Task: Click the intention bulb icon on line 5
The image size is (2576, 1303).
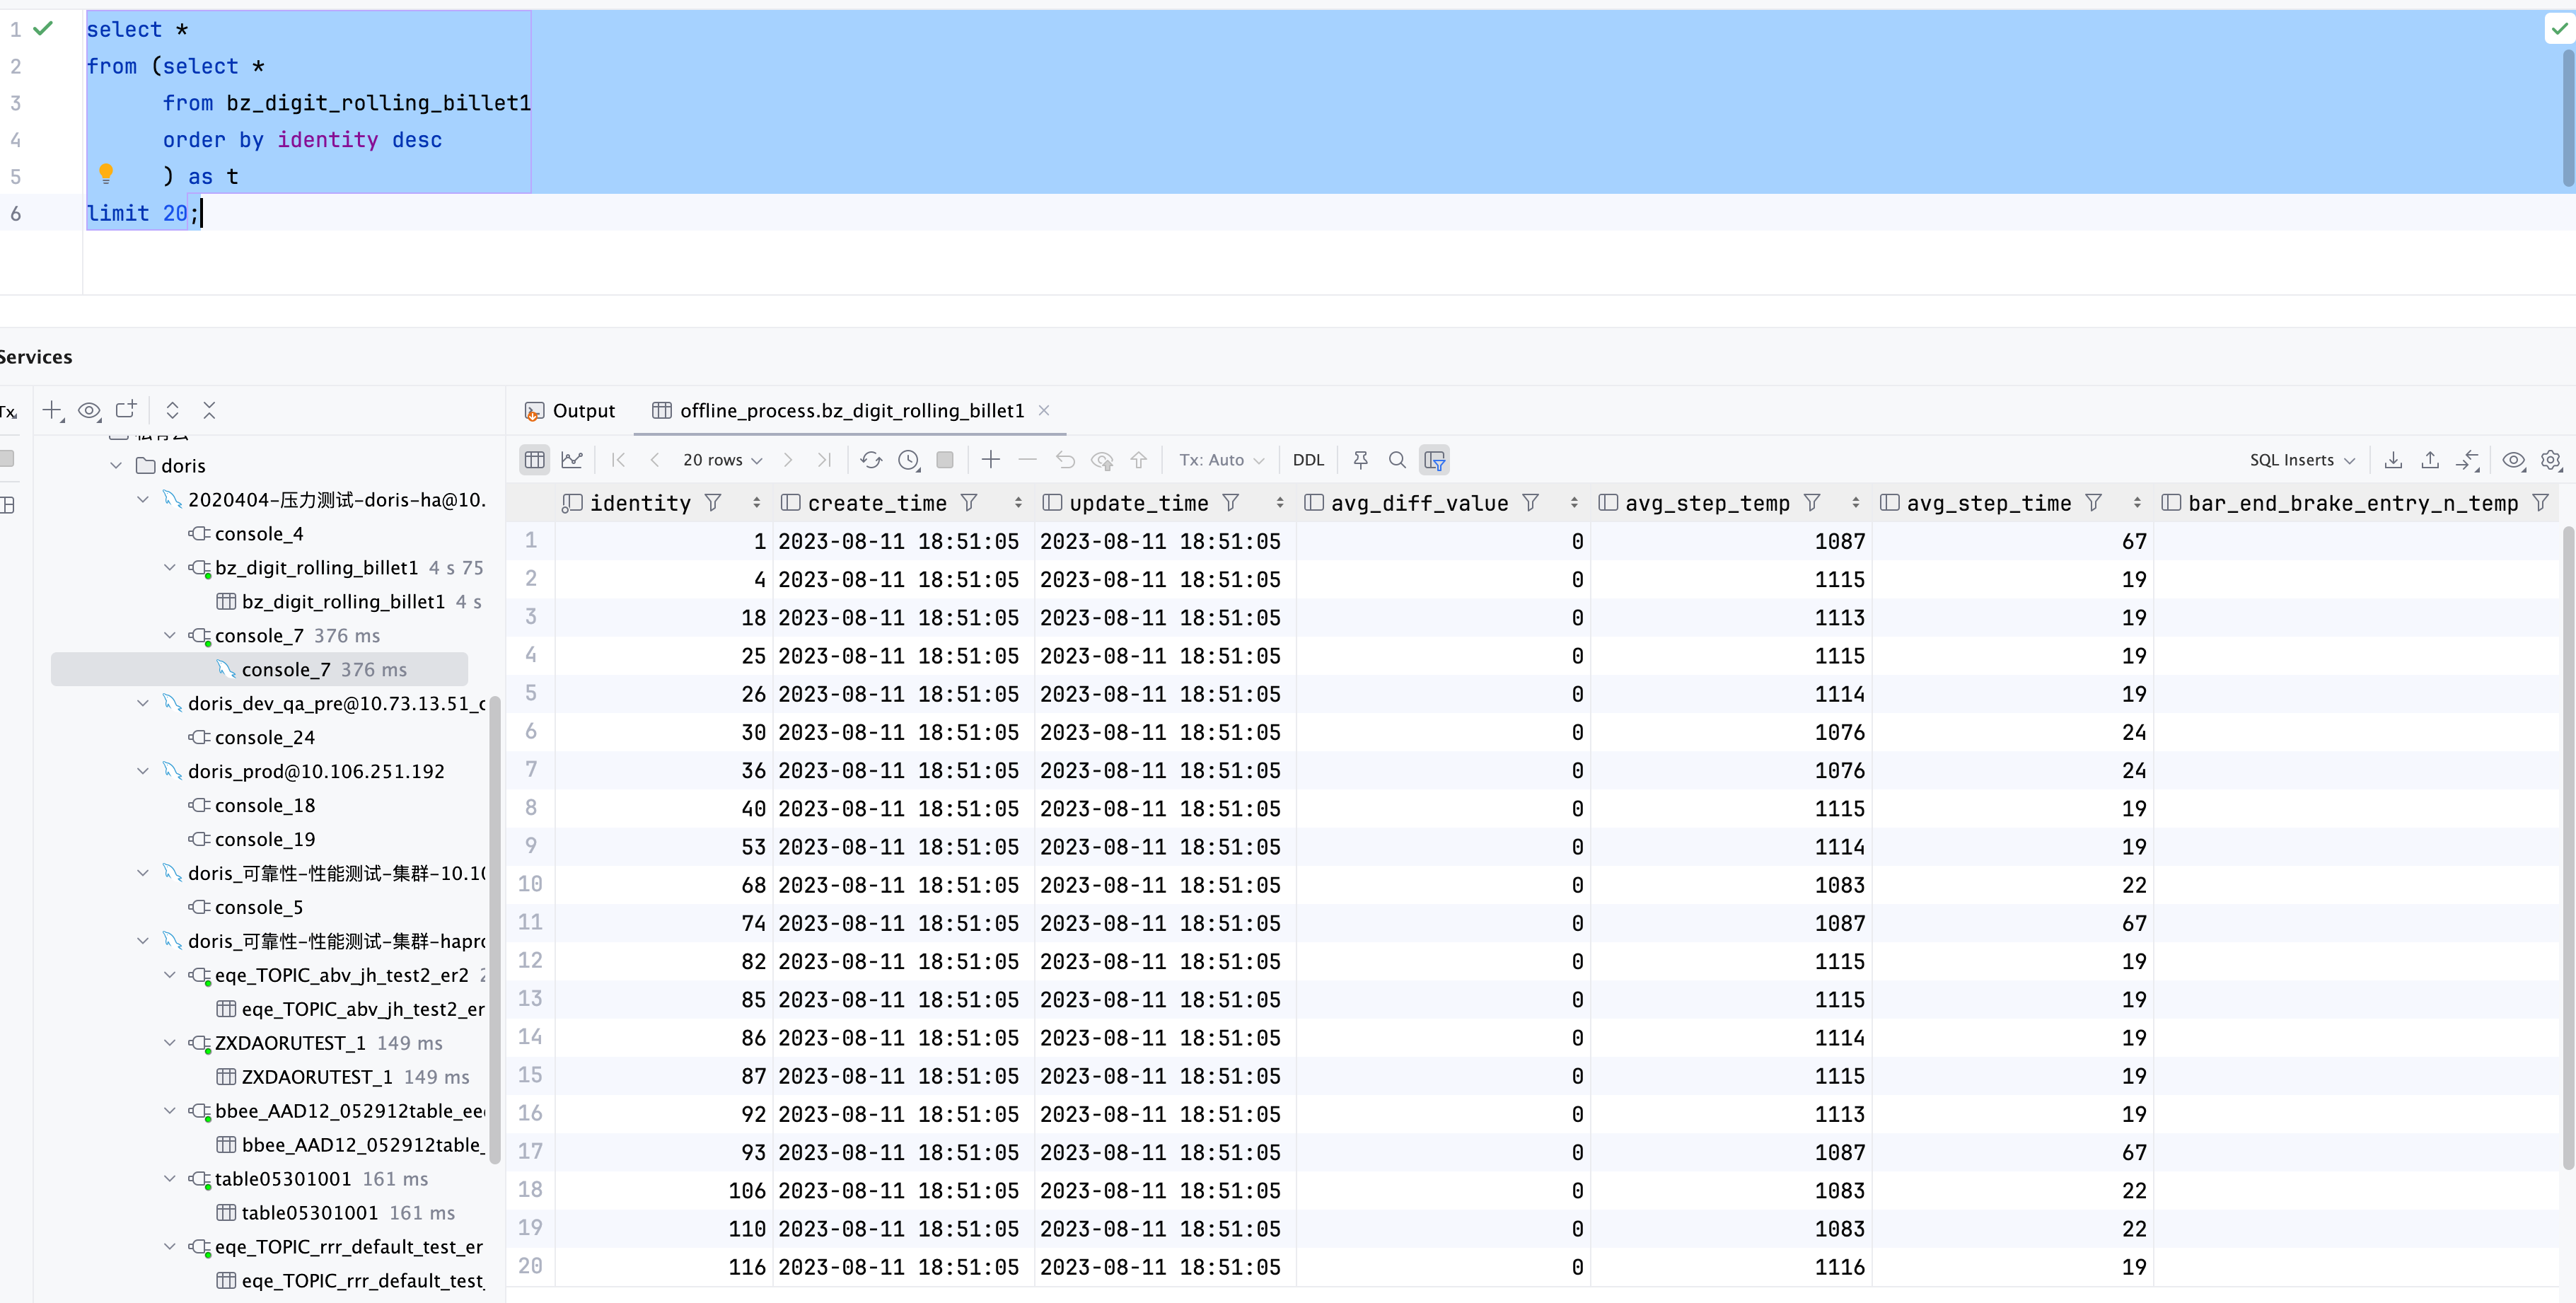Action: [x=106, y=174]
